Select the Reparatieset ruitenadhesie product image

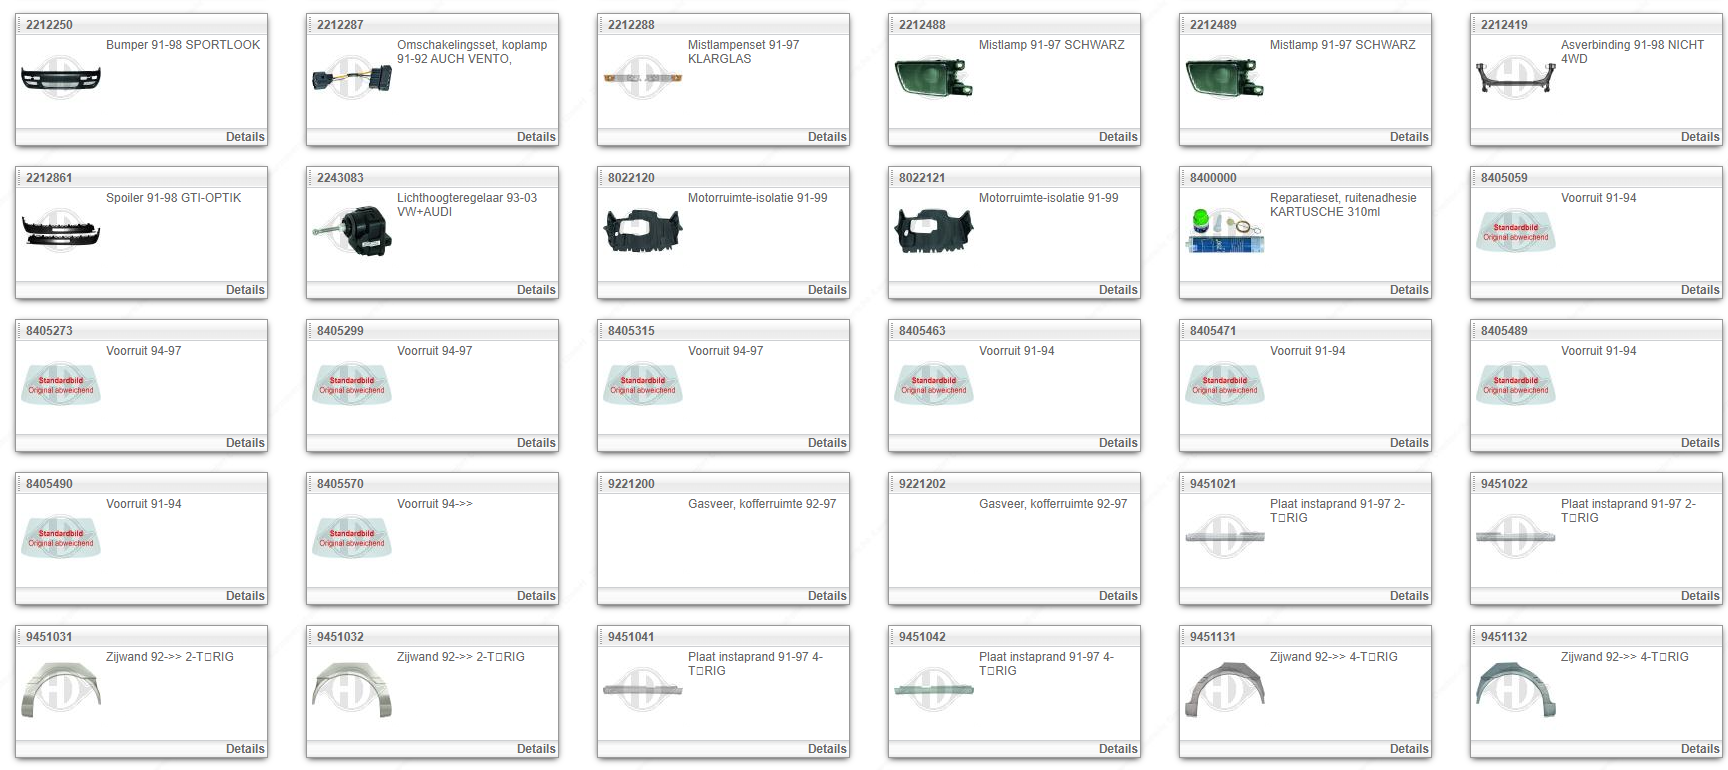pos(1225,231)
